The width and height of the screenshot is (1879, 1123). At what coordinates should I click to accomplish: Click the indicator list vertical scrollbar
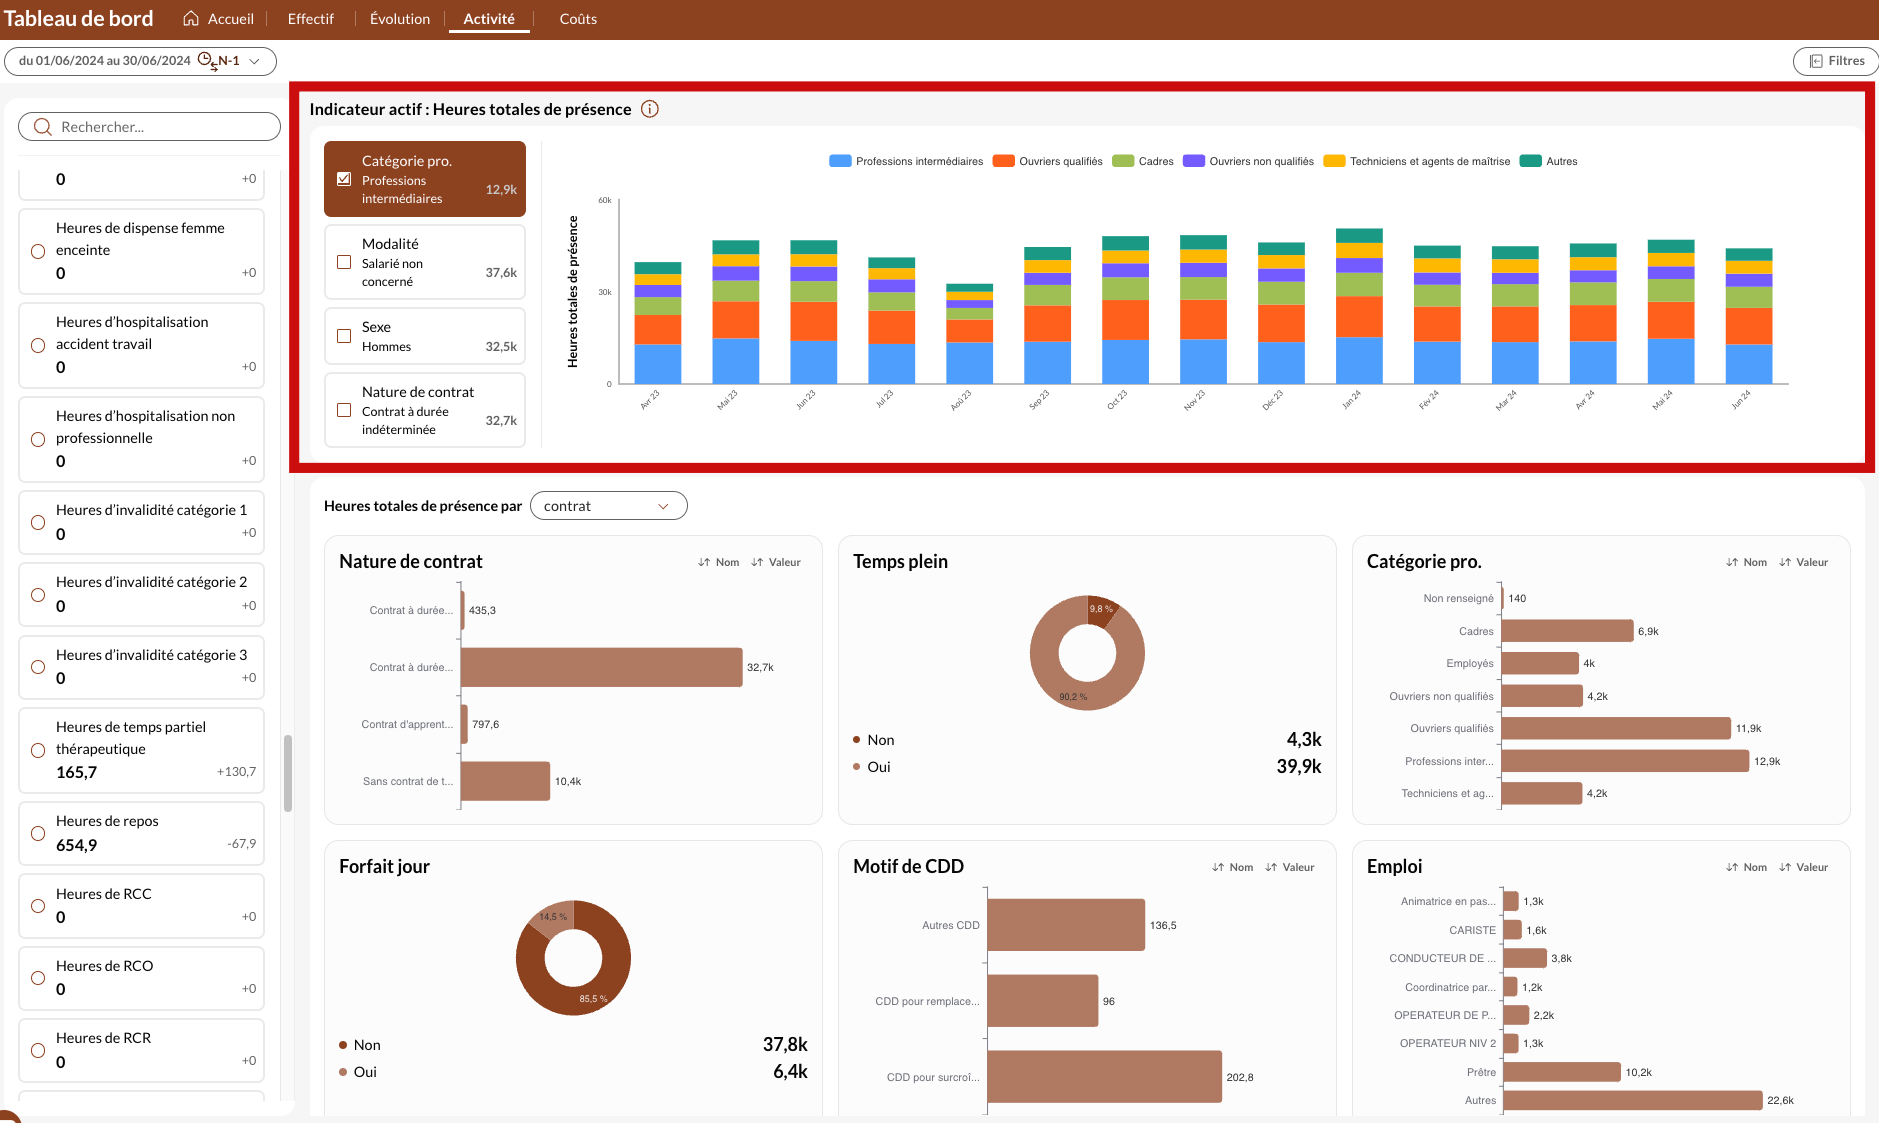pos(288,773)
